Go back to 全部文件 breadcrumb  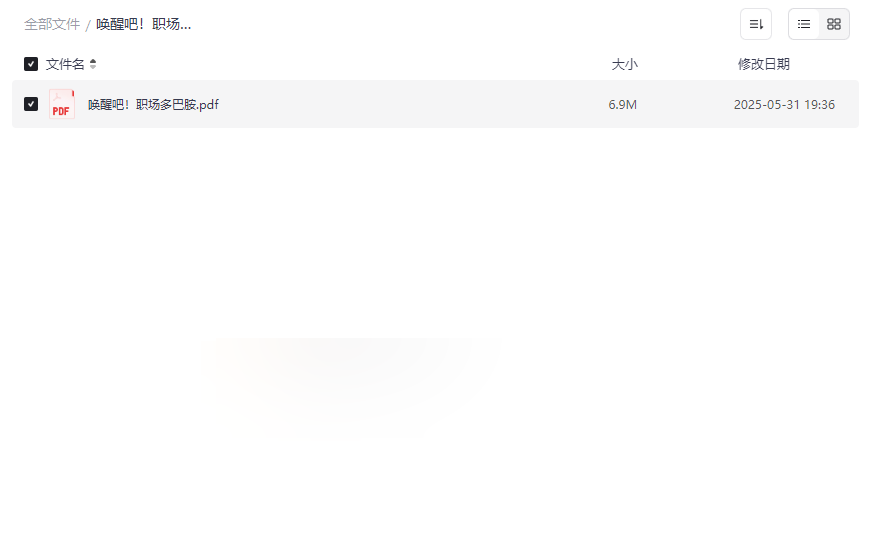pyautogui.click(x=52, y=25)
